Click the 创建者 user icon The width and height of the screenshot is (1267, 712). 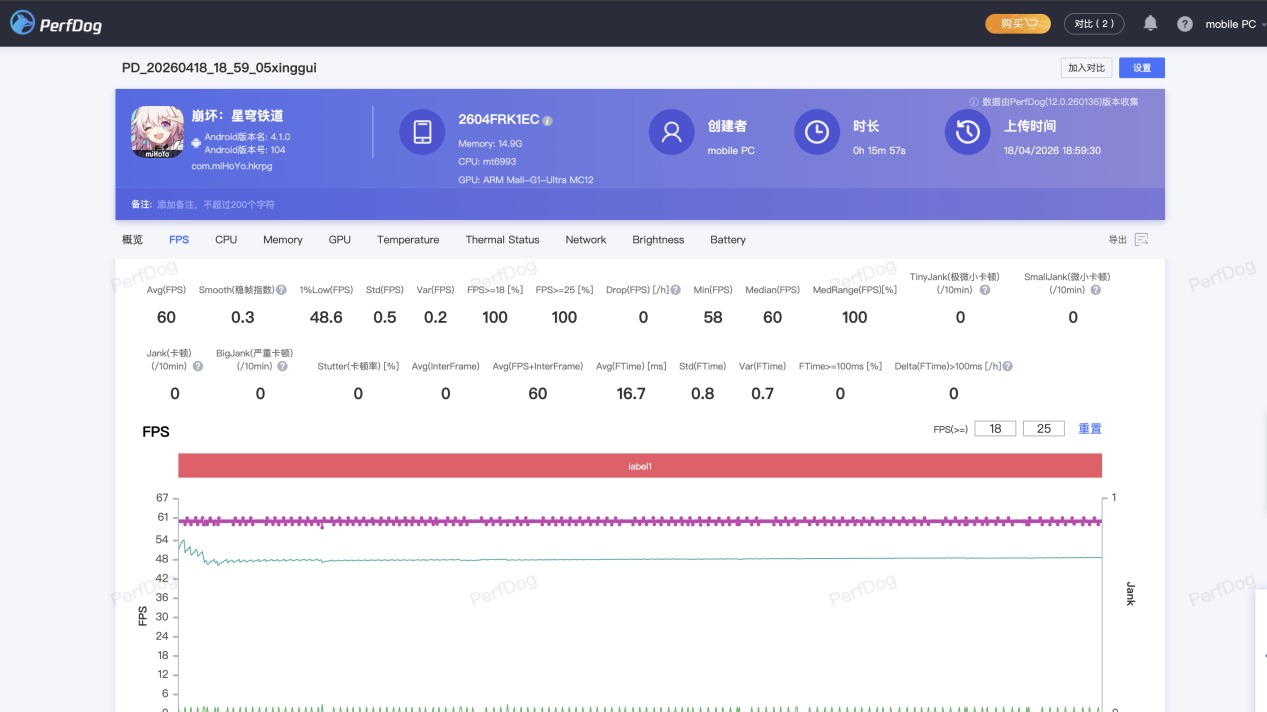[x=672, y=132]
